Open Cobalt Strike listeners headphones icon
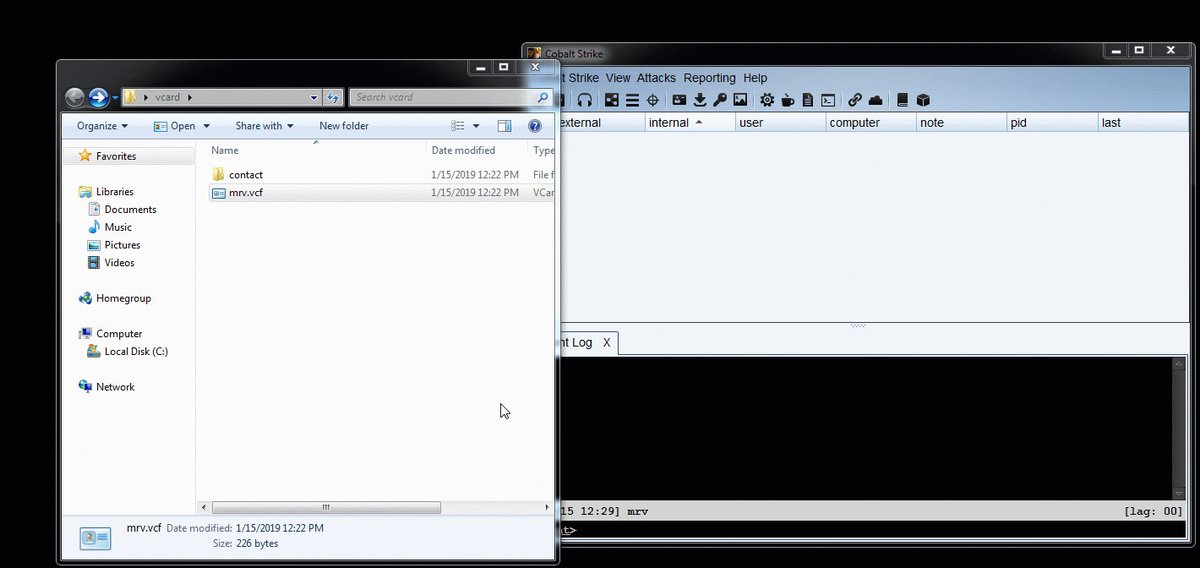This screenshot has height=568, width=1200. point(585,100)
